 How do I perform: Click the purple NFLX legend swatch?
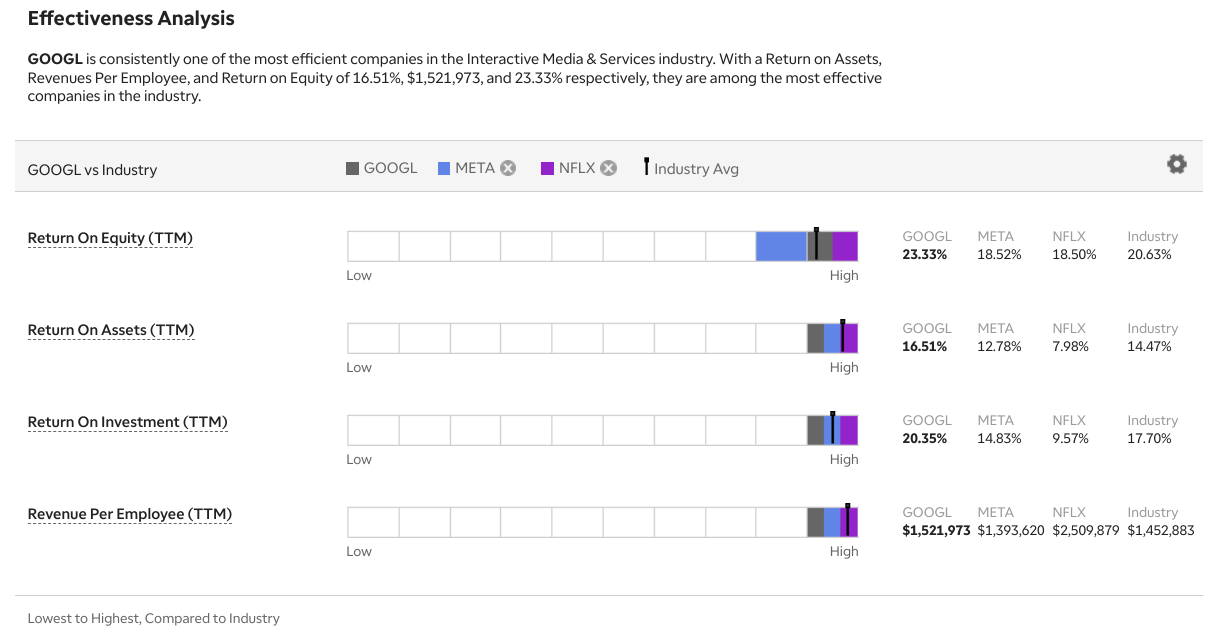[547, 168]
